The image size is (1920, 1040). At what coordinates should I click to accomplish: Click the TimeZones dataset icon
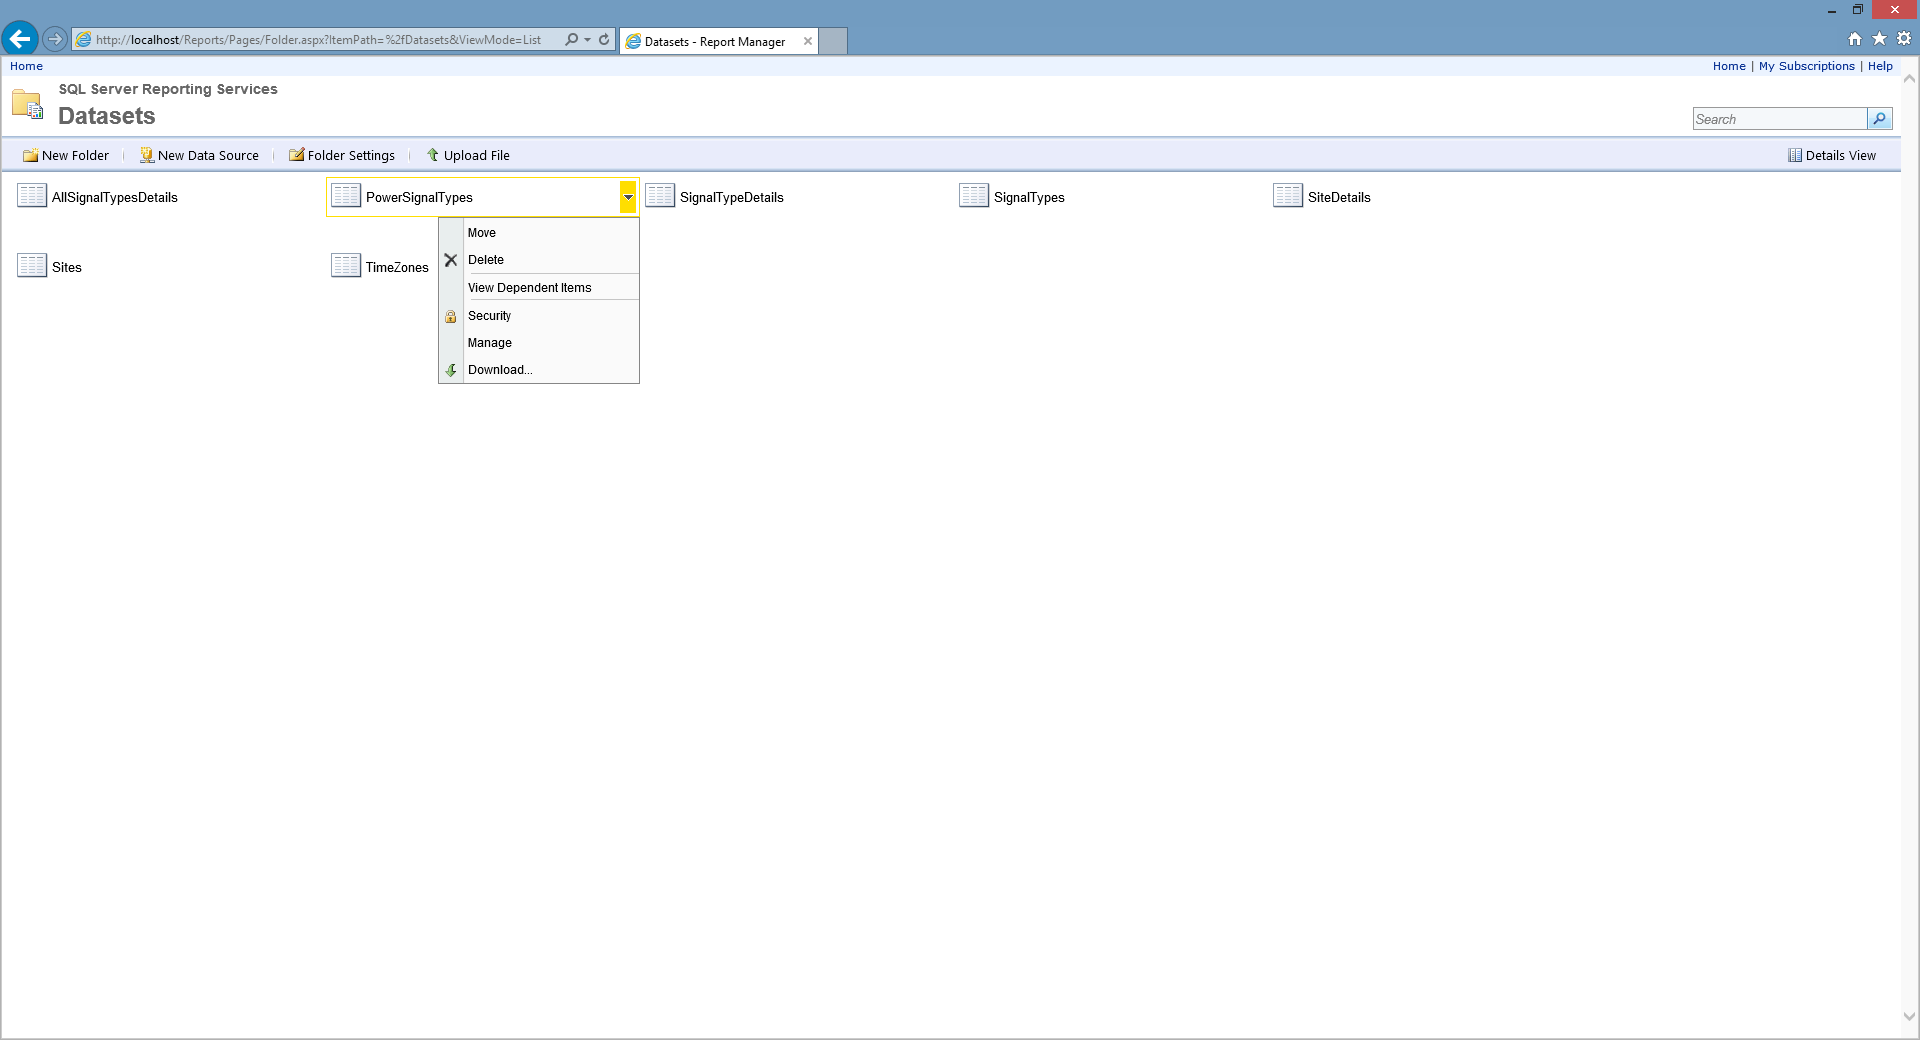pos(346,266)
